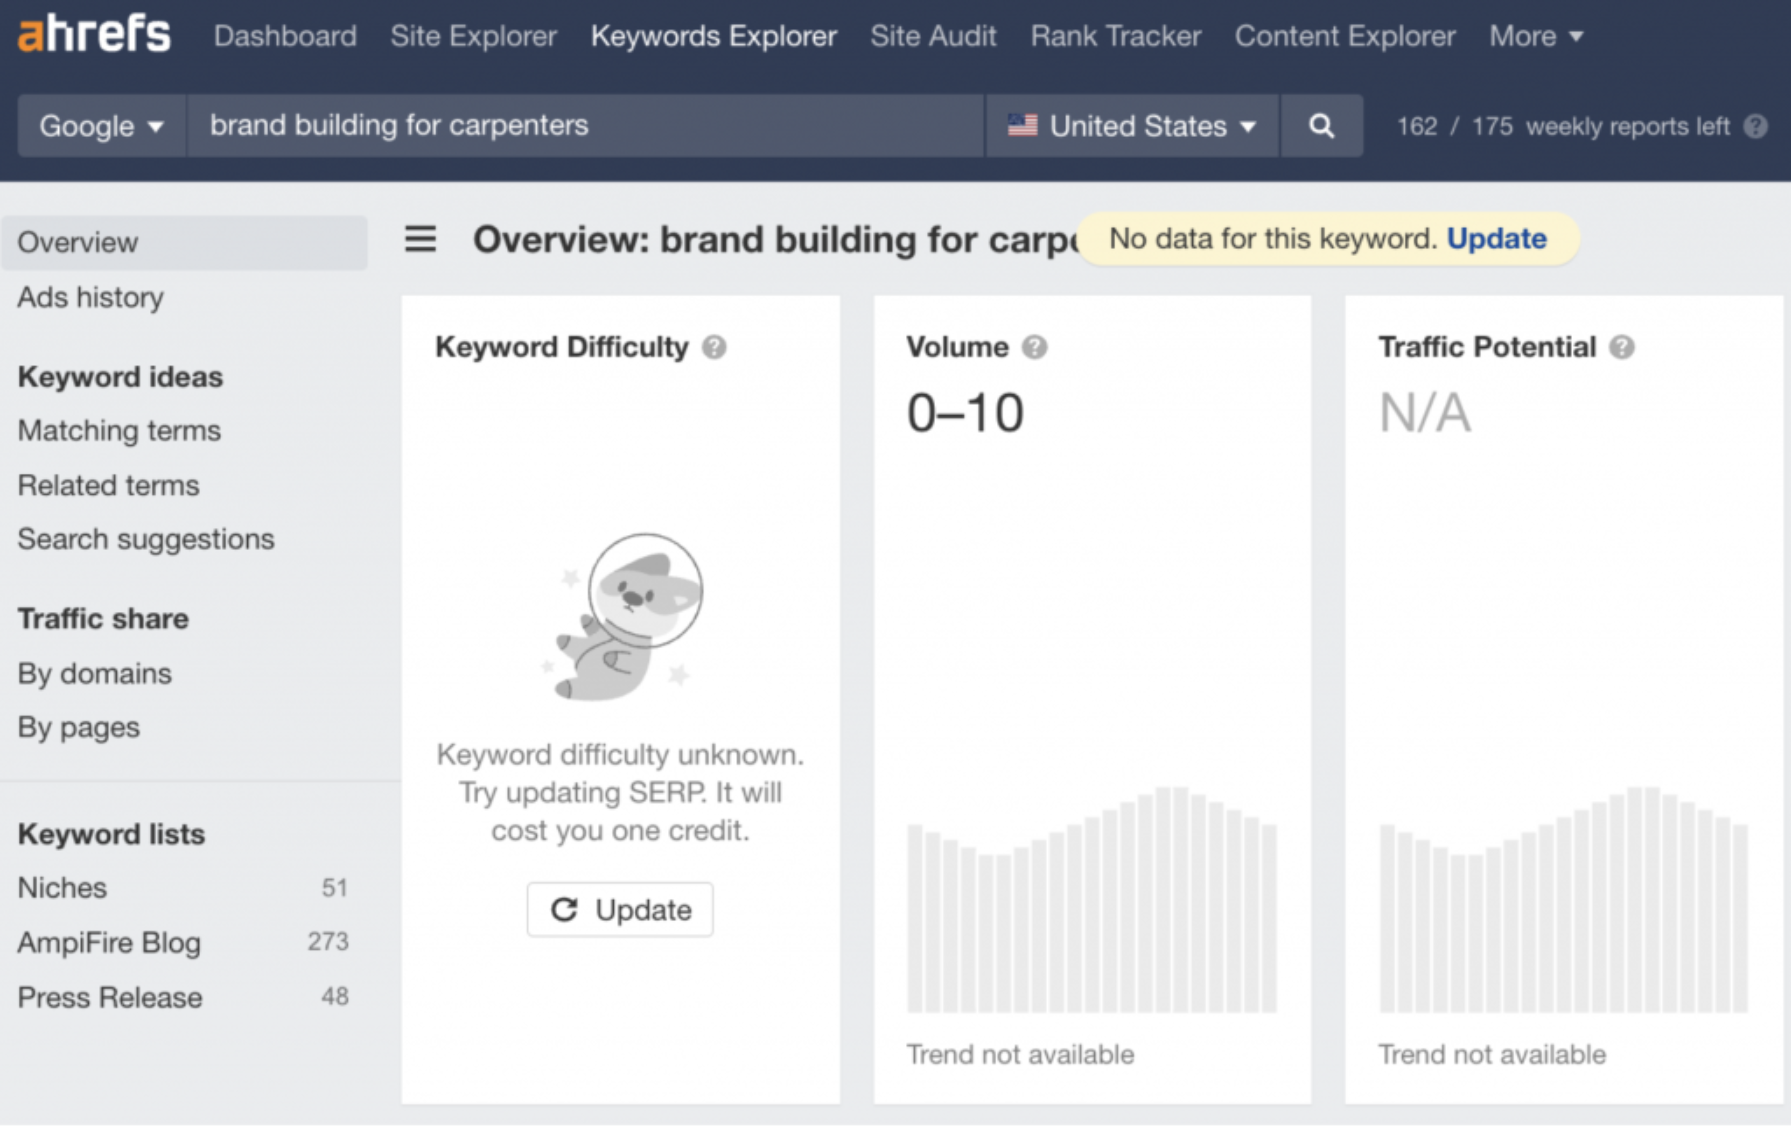1791x1126 pixels.
Task: Click the weekly reports left help icon
Action: pyautogui.click(x=1755, y=126)
